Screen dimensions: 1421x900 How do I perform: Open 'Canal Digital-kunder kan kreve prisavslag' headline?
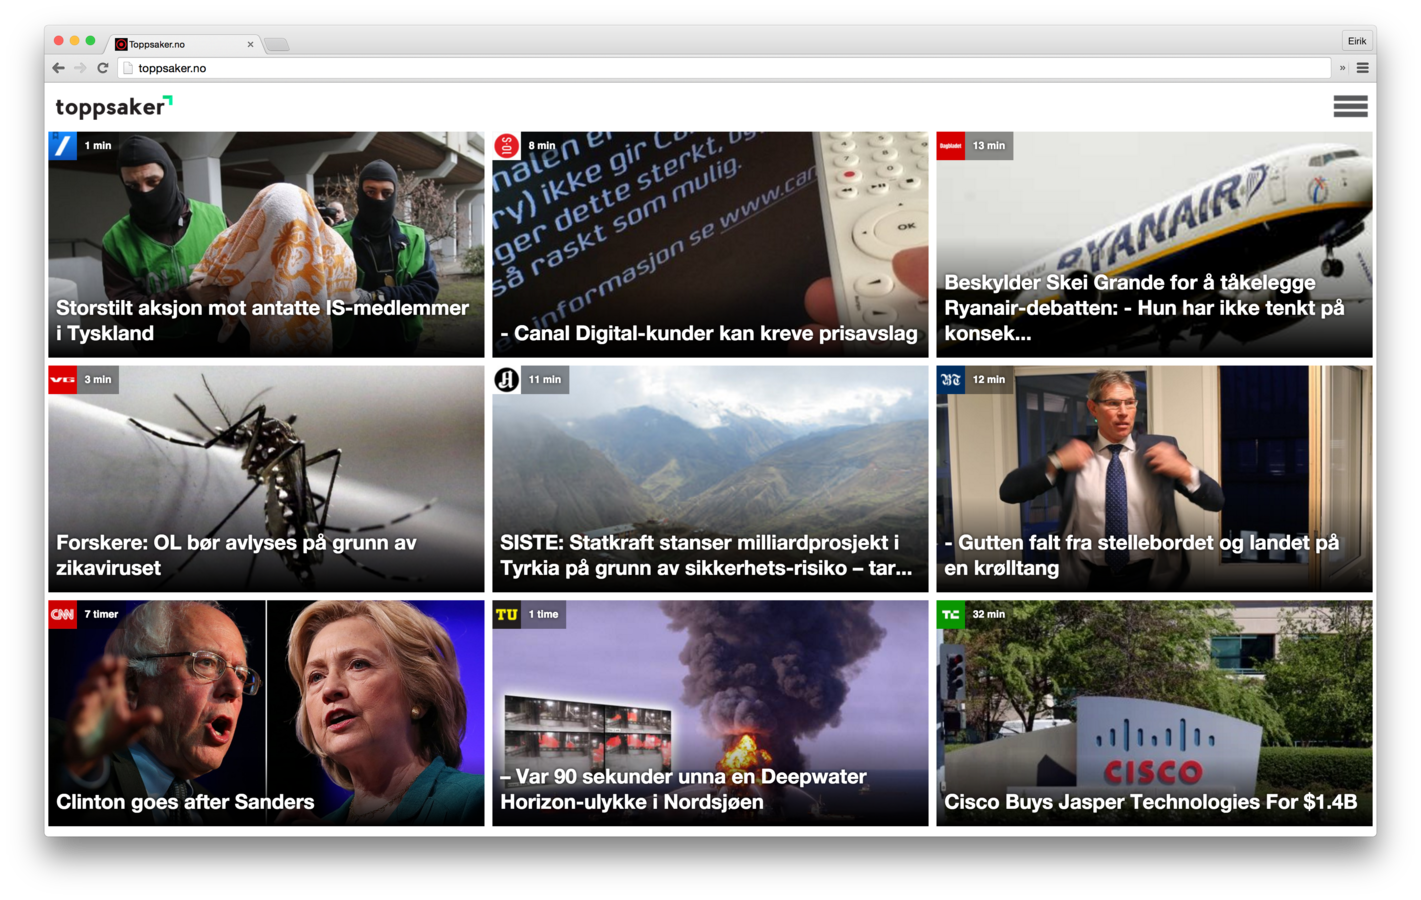coord(708,334)
